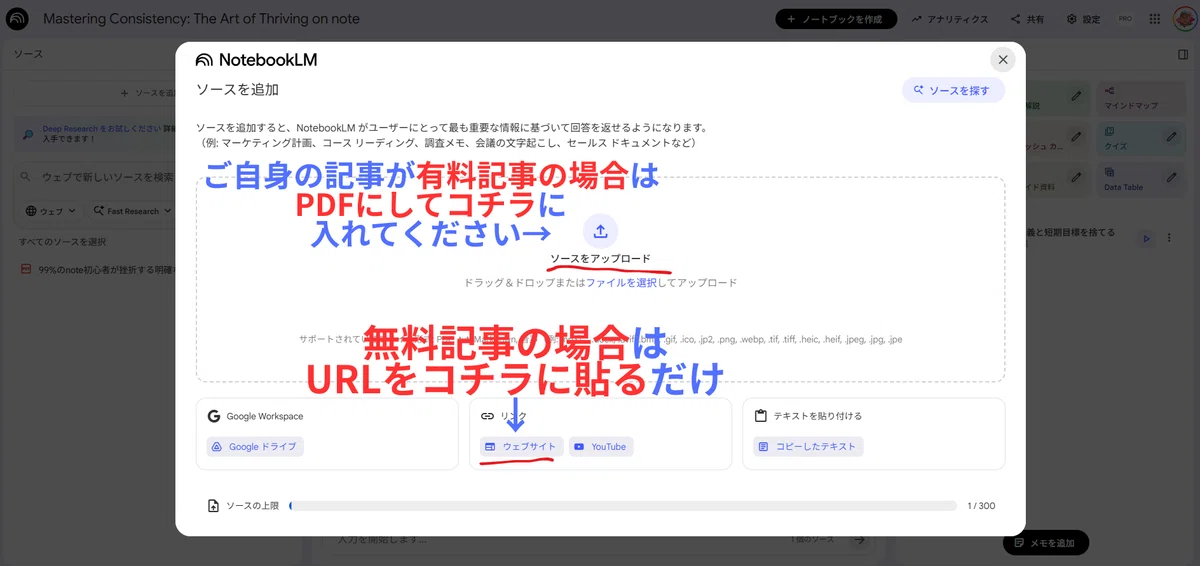The width and height of the screenshot is (1200, 566).
Task: Open the Google apps grid icon
Action: pos(1155,19)
